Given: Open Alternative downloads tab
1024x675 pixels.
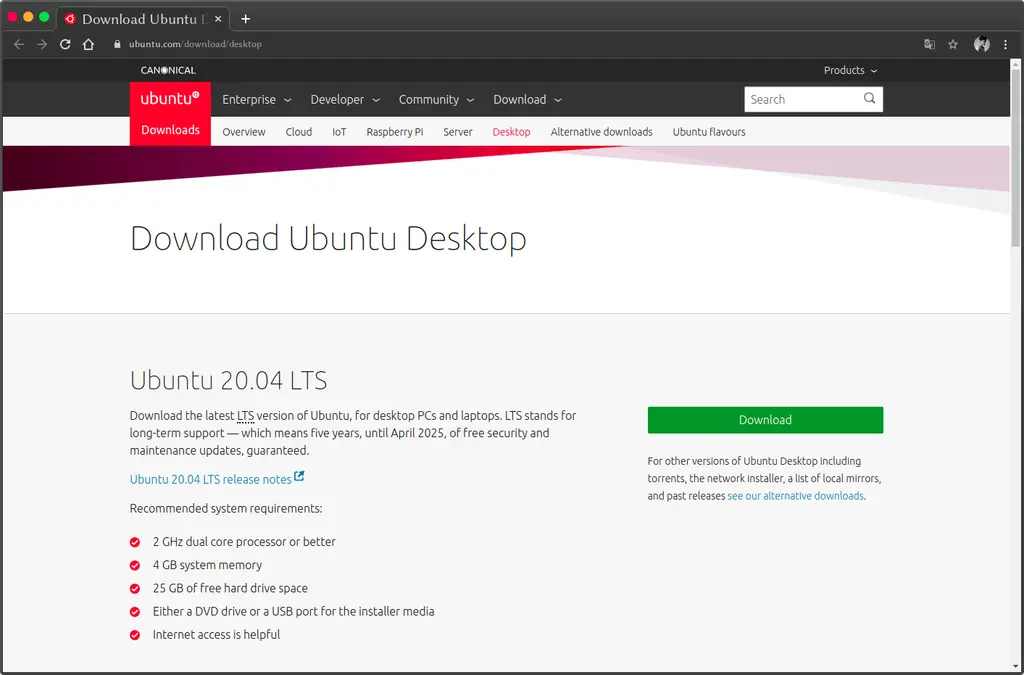Looking at the screenshot, I should pos(601,132).
